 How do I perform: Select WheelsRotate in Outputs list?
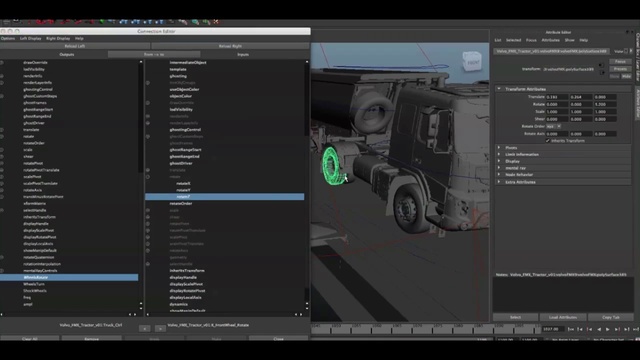click(x=69, y=278)
